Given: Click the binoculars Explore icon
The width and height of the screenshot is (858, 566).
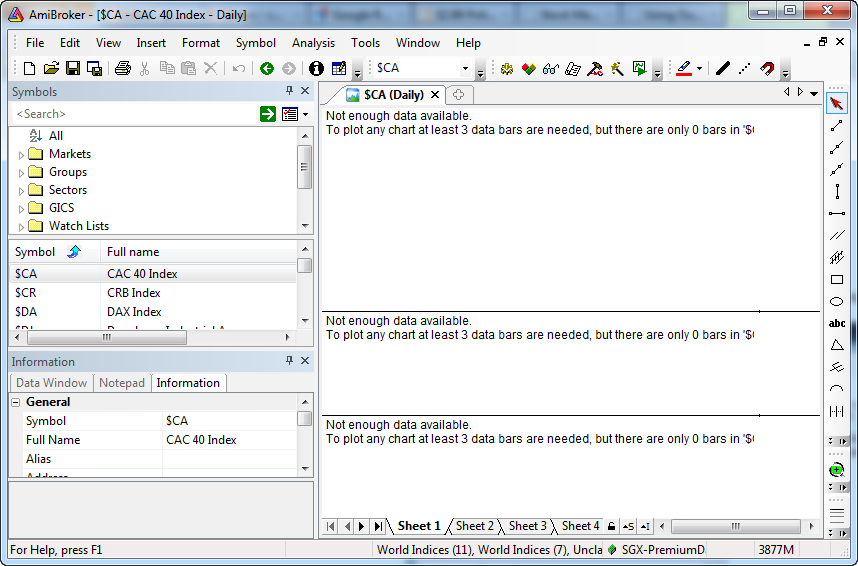Looking at the screenshot, I should (550, 68).
